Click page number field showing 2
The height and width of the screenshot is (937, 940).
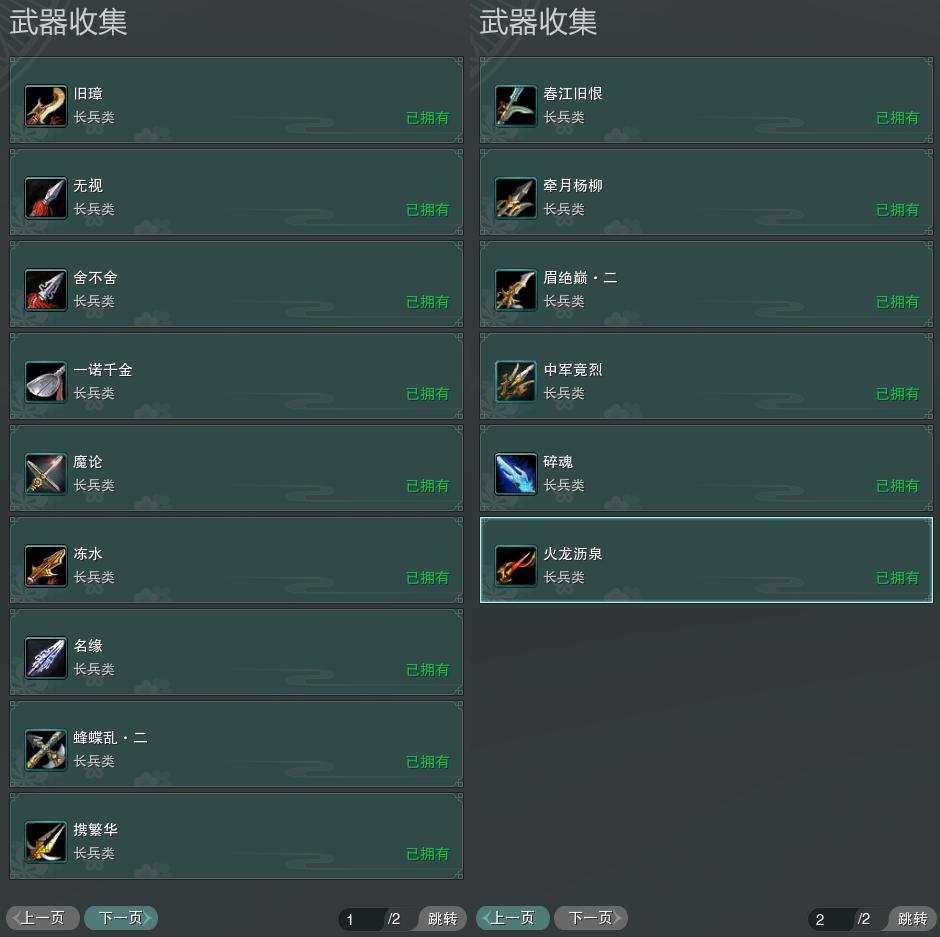click(x=831, y=919)
